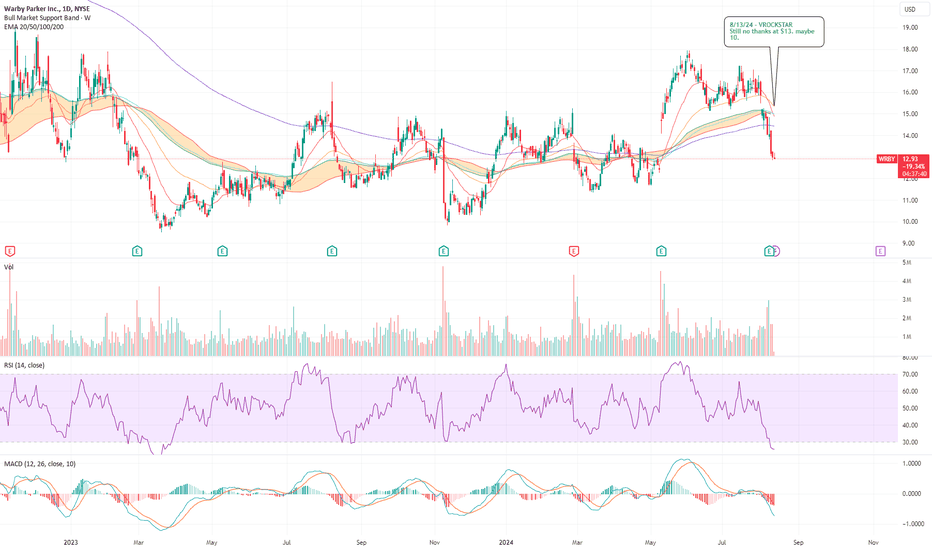Click the VROCKSTAR annotation callout
The height and width of the screenshot is (550, 932).
point(774,32)
